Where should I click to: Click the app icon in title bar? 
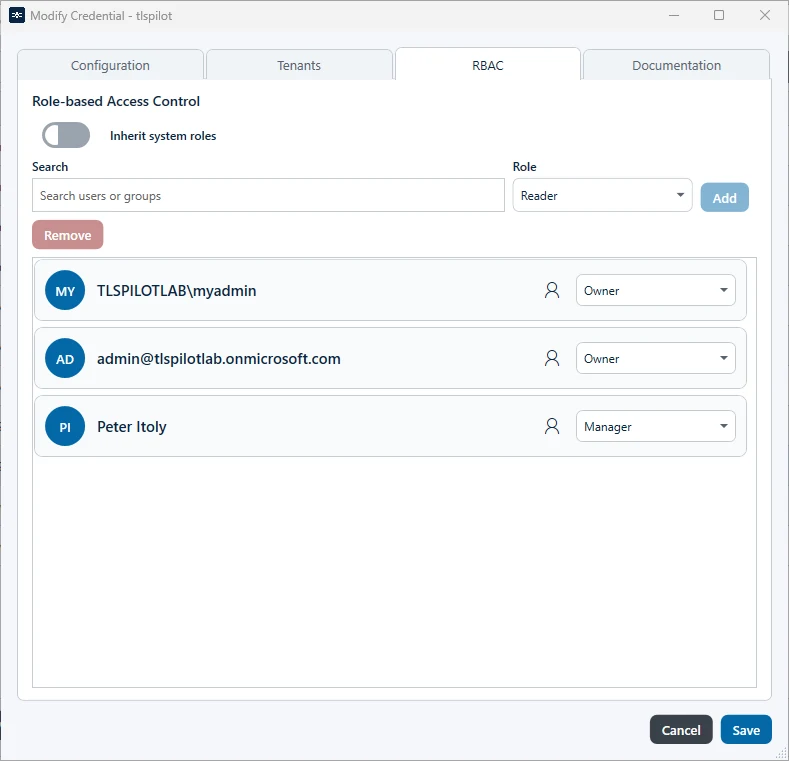(x=17, y=16)
